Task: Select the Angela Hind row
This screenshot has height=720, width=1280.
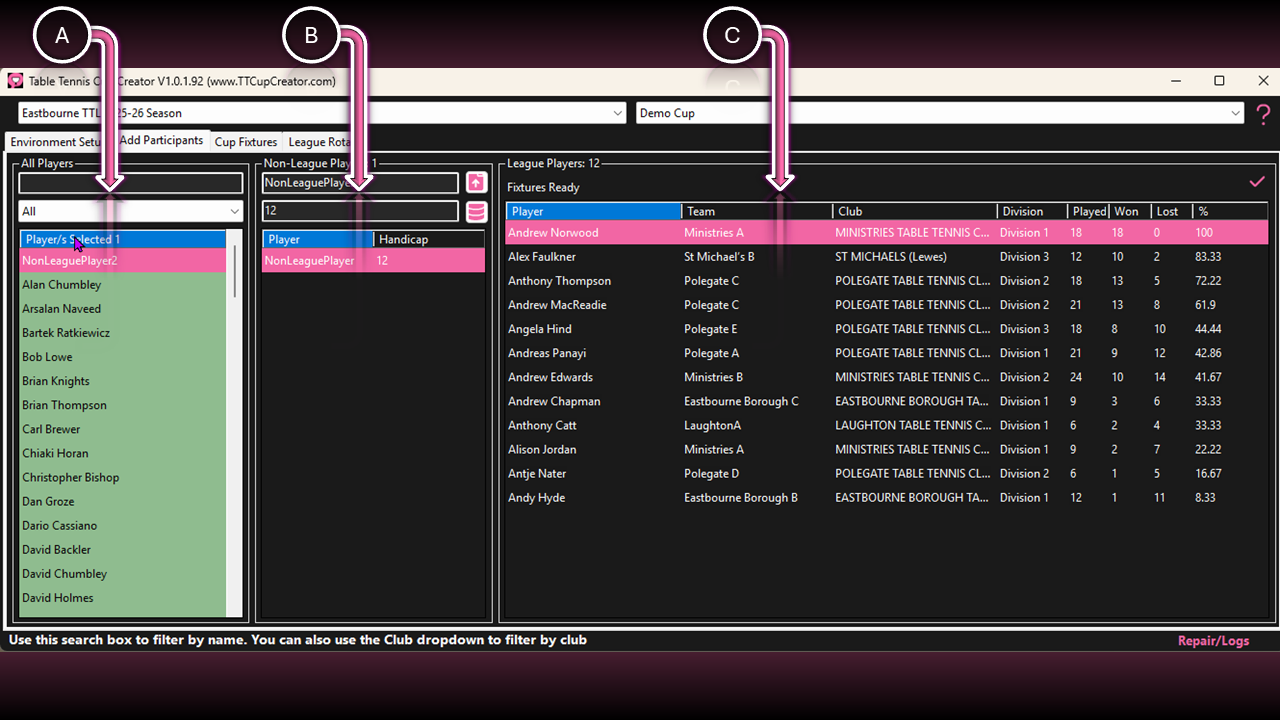Action: [887, 329]
